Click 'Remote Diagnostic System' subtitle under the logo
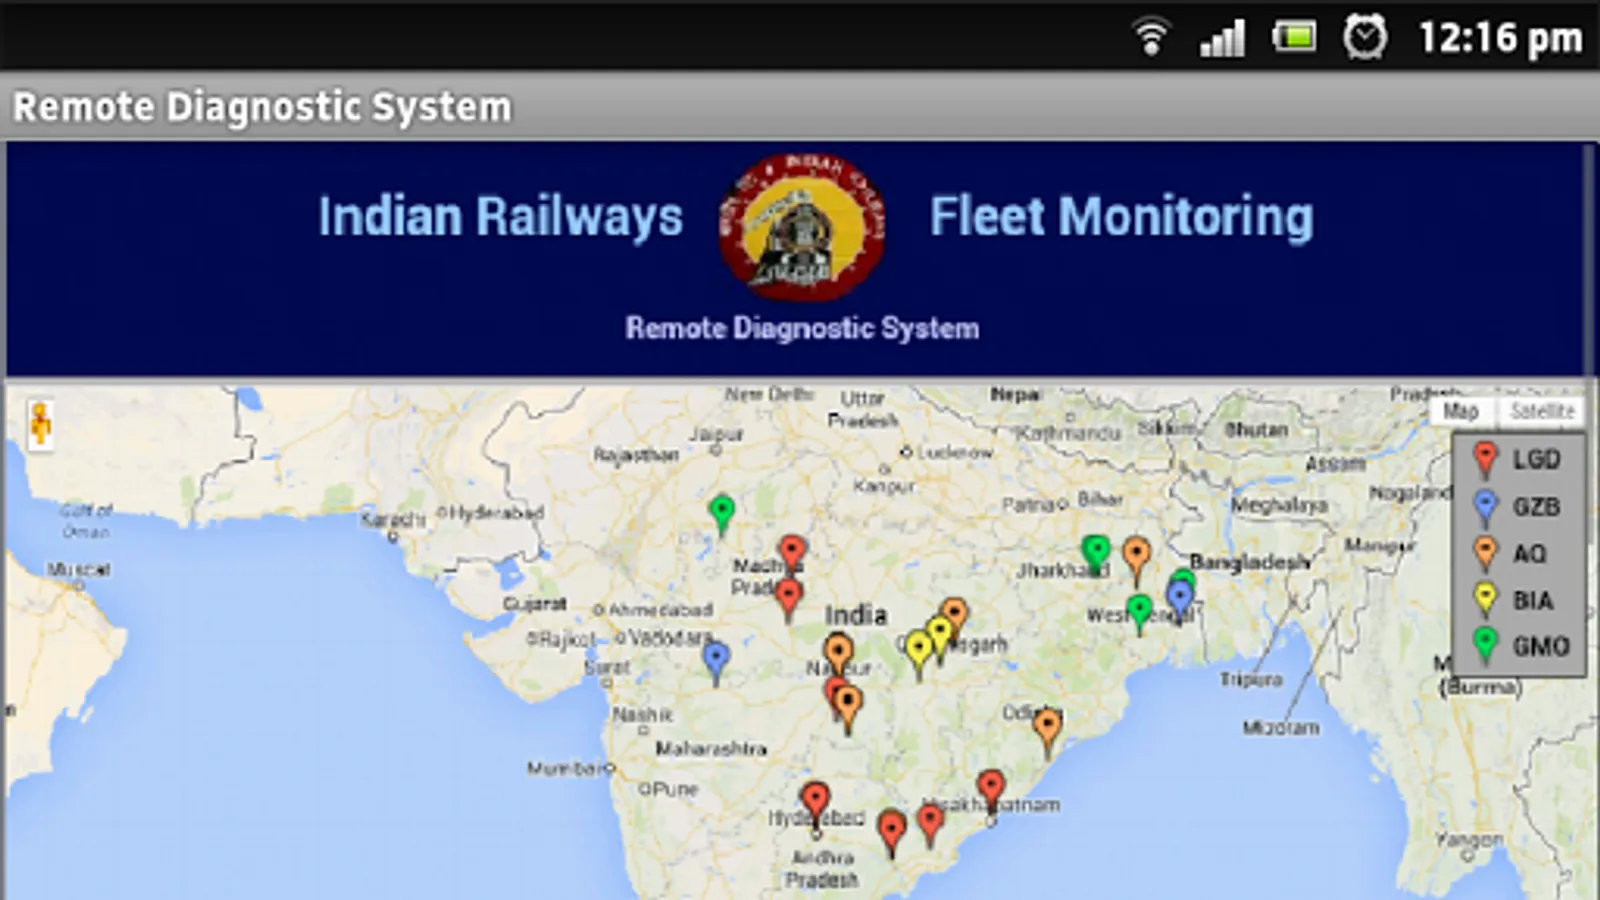This screenshot has width=1600, height=900. click(802, 328)
